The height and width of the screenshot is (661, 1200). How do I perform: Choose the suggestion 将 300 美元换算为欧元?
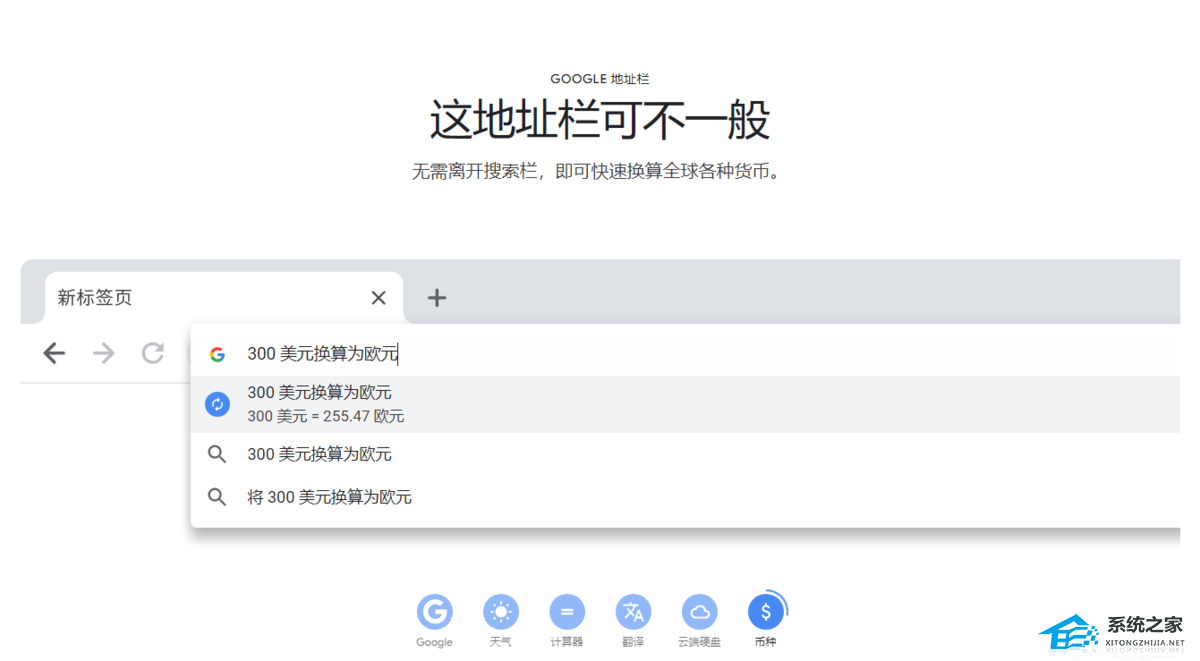point(685,497)
